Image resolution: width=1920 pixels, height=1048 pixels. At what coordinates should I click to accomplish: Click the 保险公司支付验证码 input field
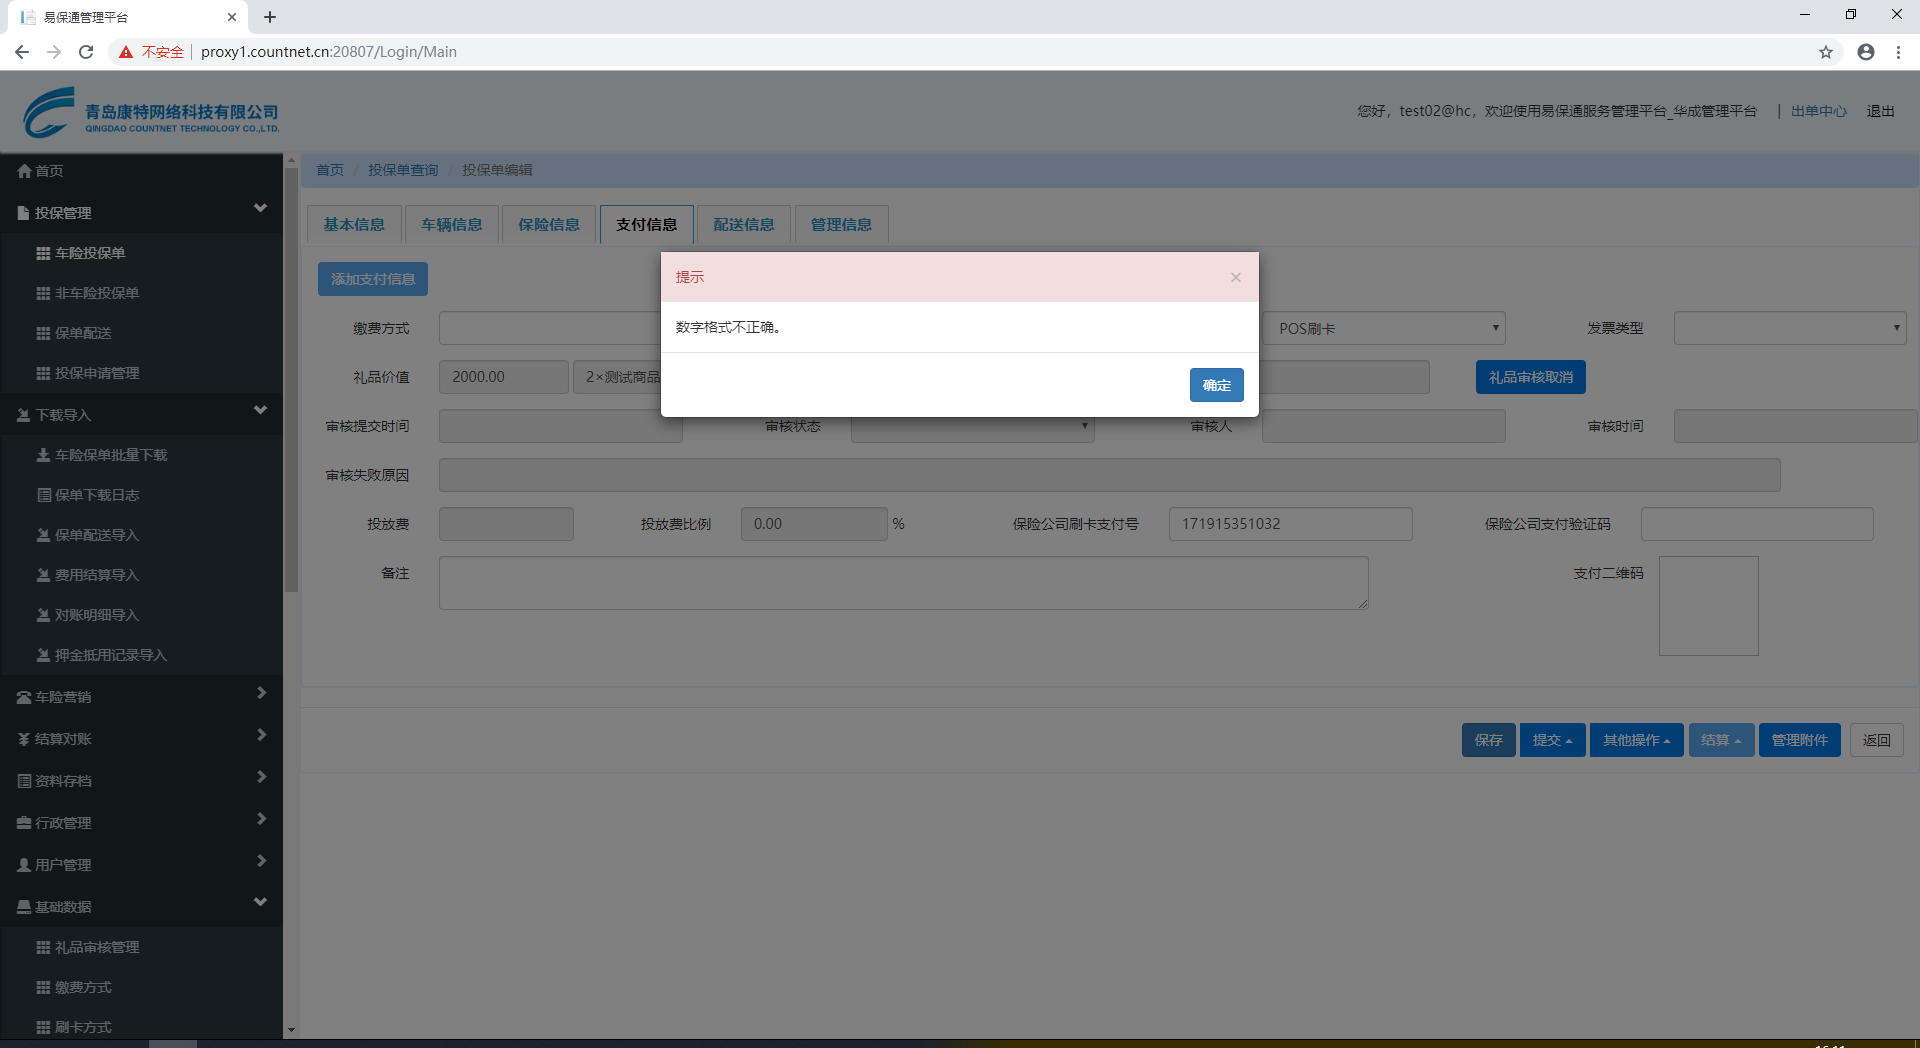(x=1757, y=524)
